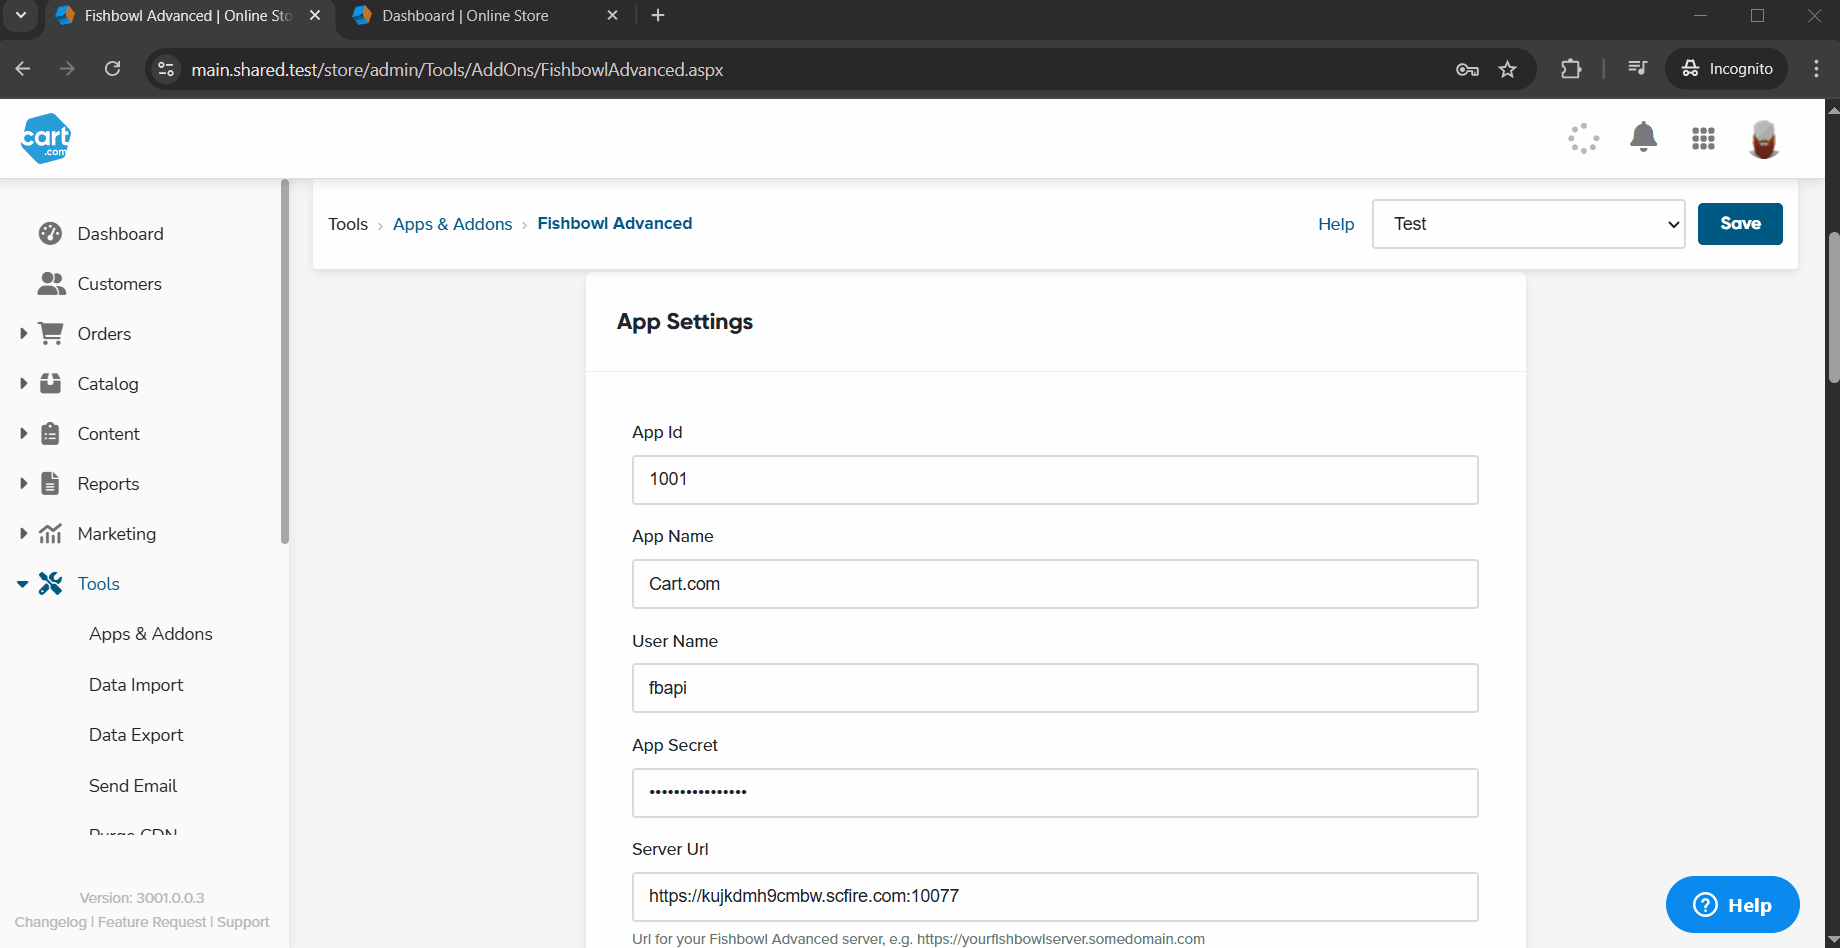Open the media control icon
This screenshot has height=948, width=1840.
pos(1637,69)
